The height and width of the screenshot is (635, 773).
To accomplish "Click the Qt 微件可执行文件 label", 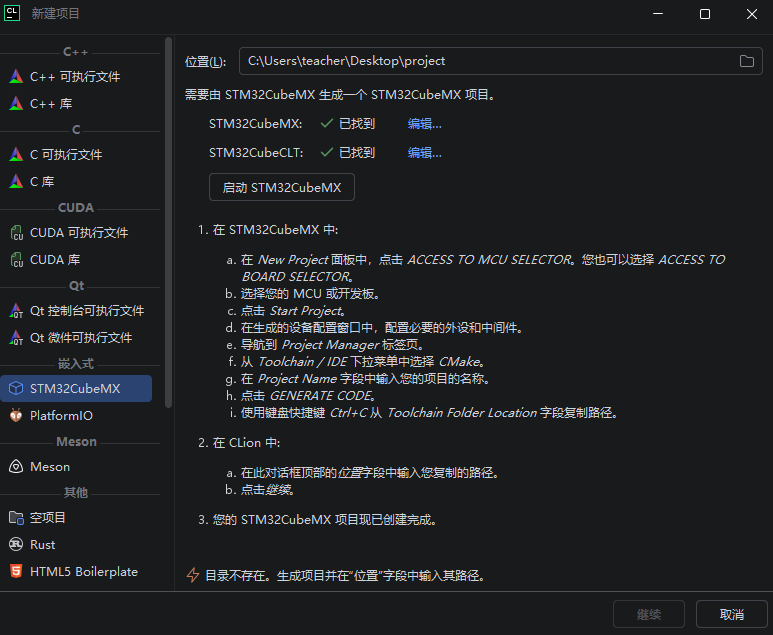I will [x=81, y=338].
